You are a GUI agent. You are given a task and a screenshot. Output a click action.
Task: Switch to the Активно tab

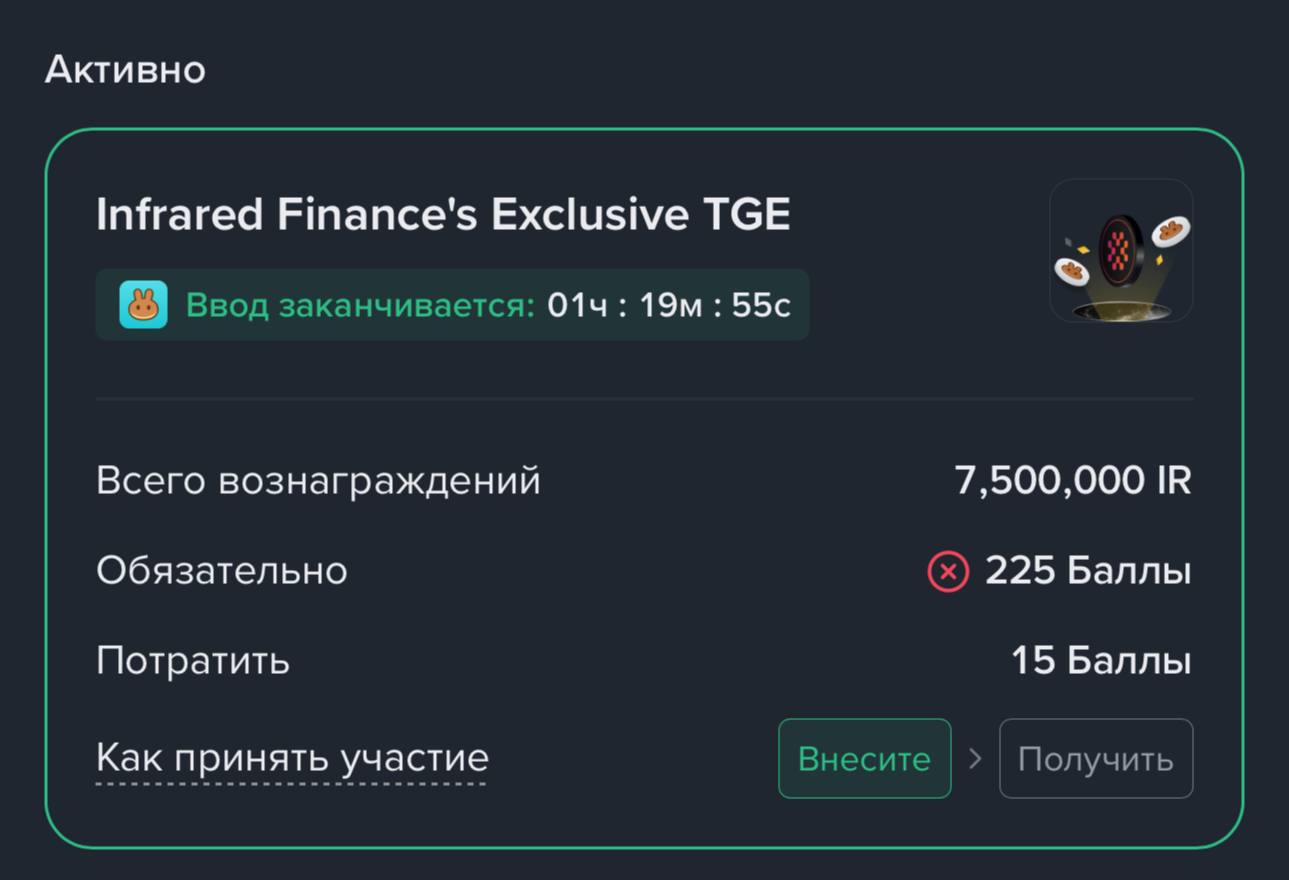click(x=125, y=68)
